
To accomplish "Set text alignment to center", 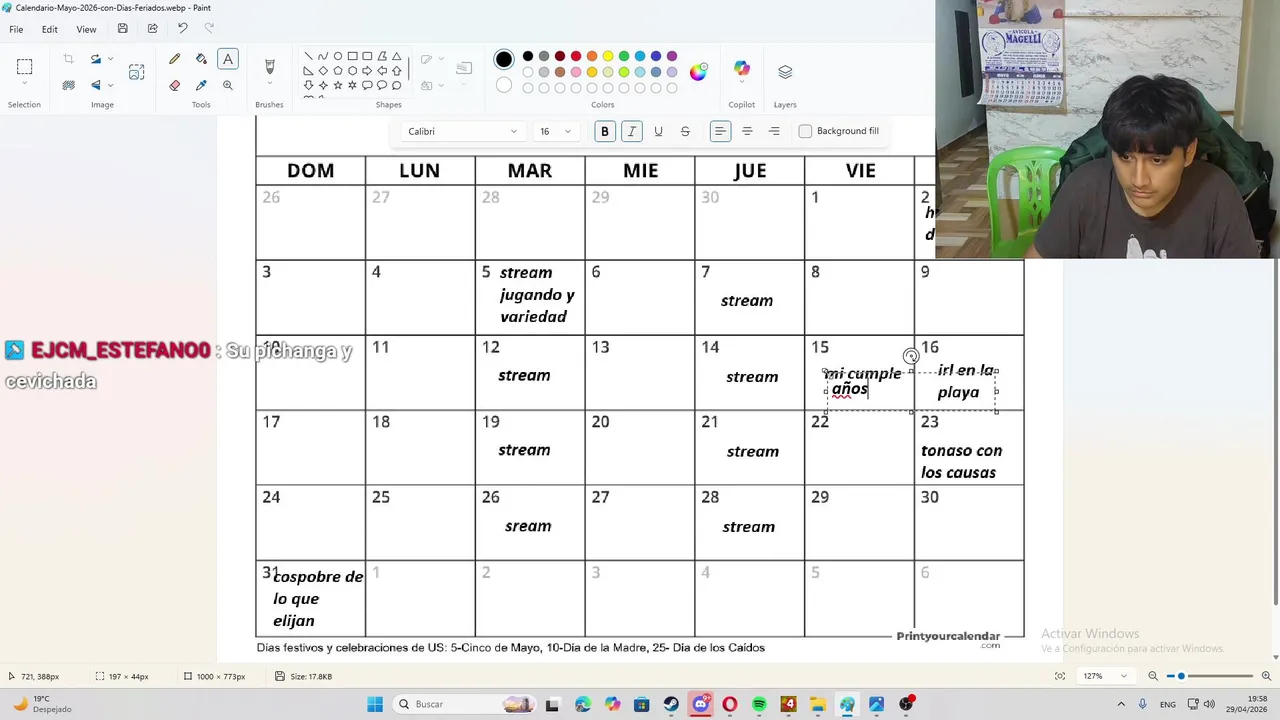I will pyautogui.click(x=747, y=131).
